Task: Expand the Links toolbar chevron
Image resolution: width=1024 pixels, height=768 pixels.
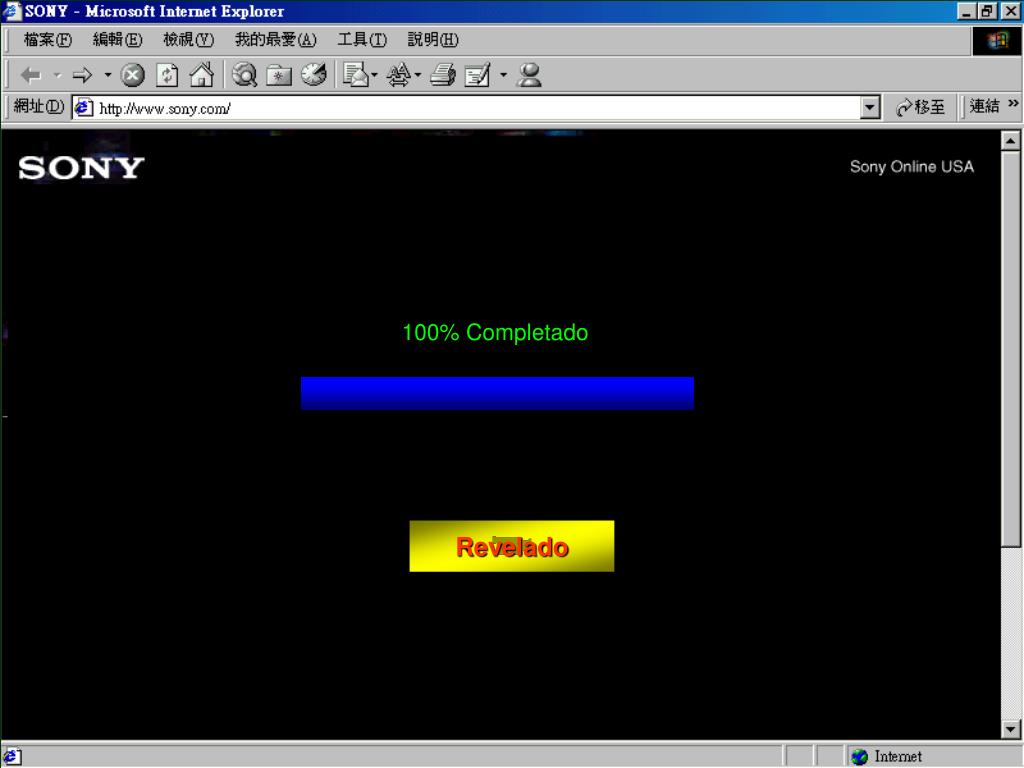Action: point(1013,105)
